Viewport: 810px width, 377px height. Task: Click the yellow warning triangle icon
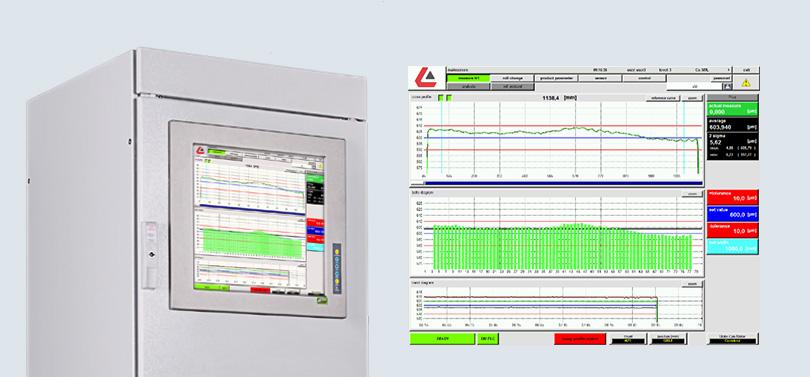point(746,82)
